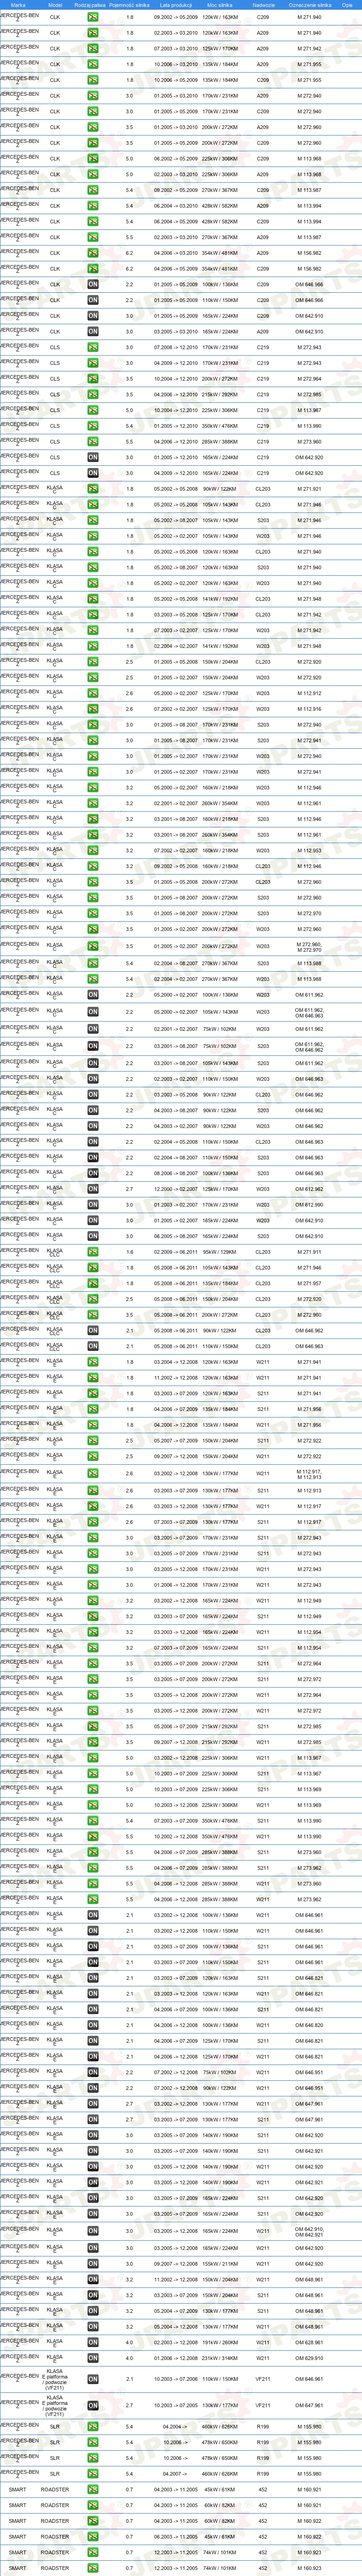
Task: Click diesel ON icon in E platforma OM 647.961 row
Action: (x=92, y=2405)
